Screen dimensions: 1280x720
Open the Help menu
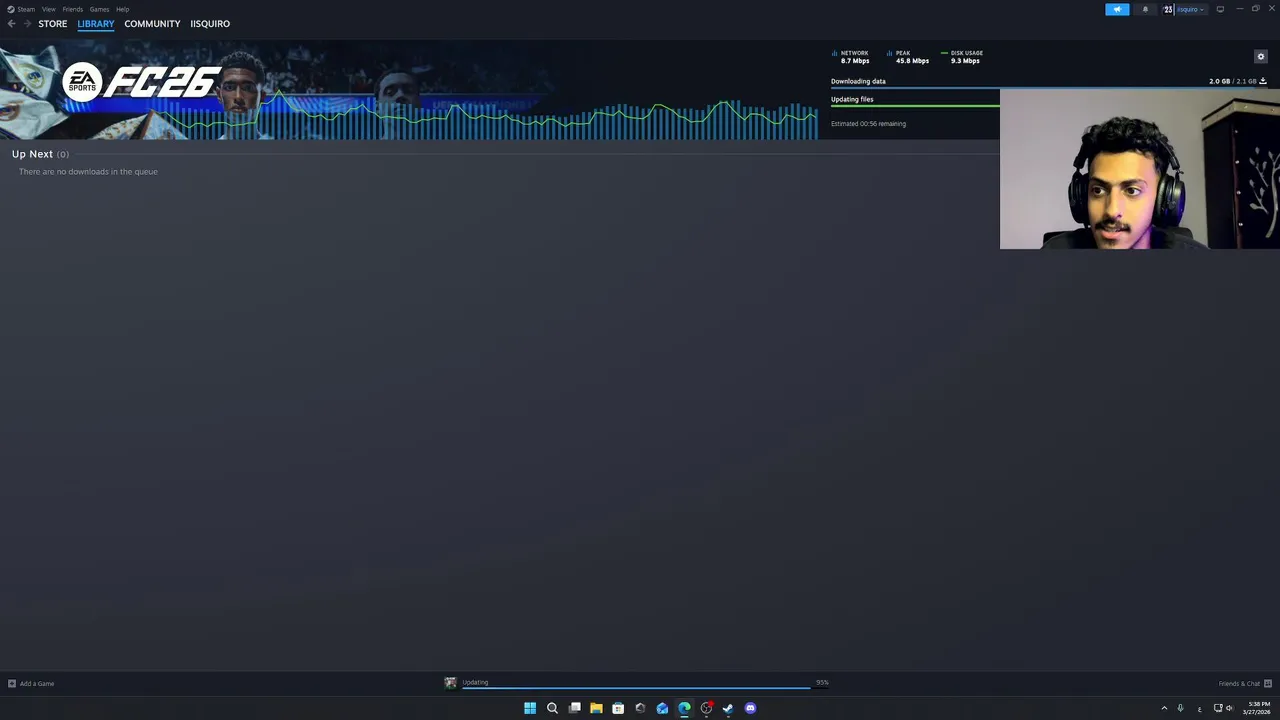[122, 9]
